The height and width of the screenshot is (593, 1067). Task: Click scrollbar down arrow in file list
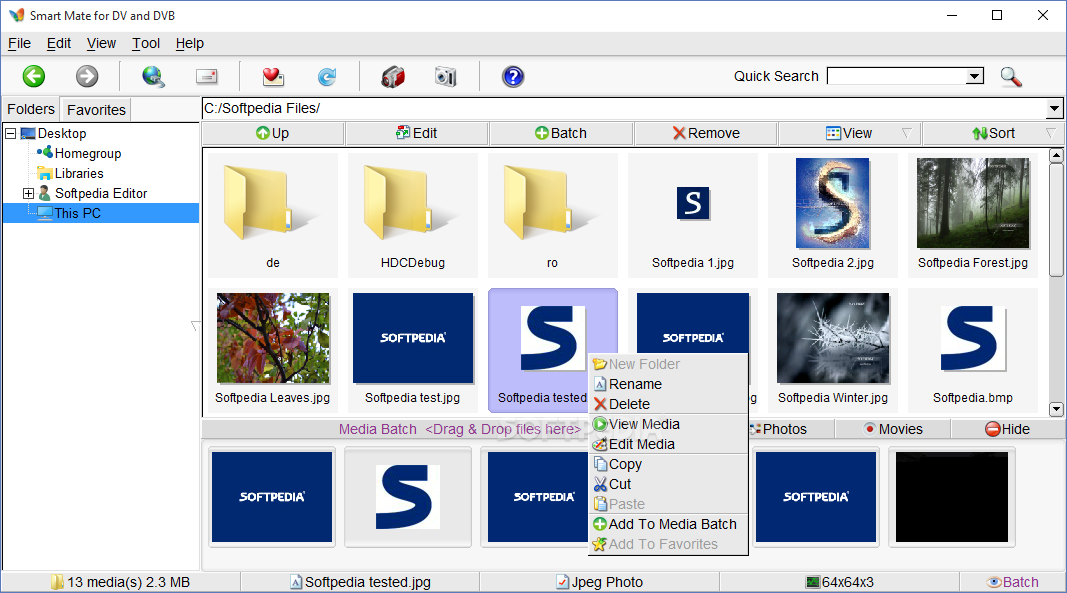[1056, 409]
